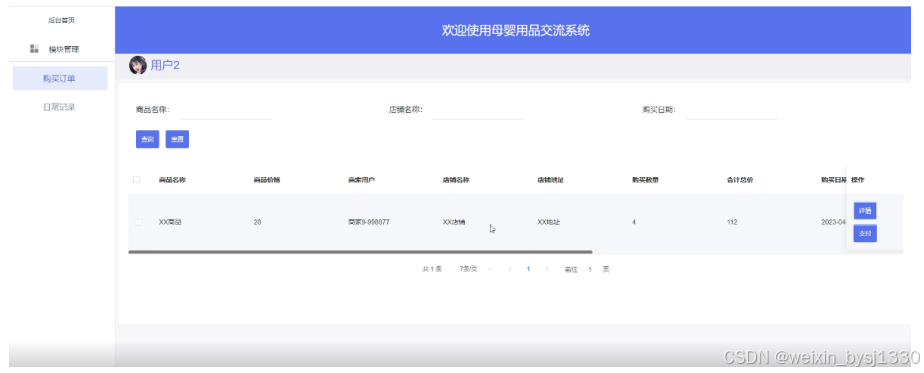The image size is (924, 373).
Task: Click the XX地址 cell
Action: pyautogui.click(x=549, y=222)
